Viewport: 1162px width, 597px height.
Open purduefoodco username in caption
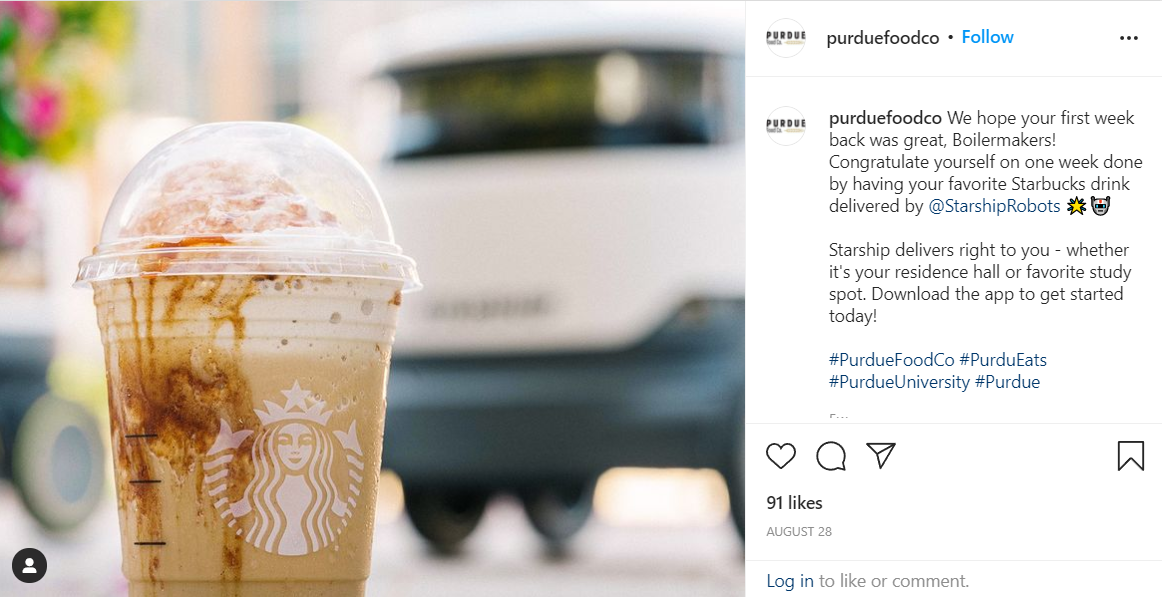click(x=885, y=119)
